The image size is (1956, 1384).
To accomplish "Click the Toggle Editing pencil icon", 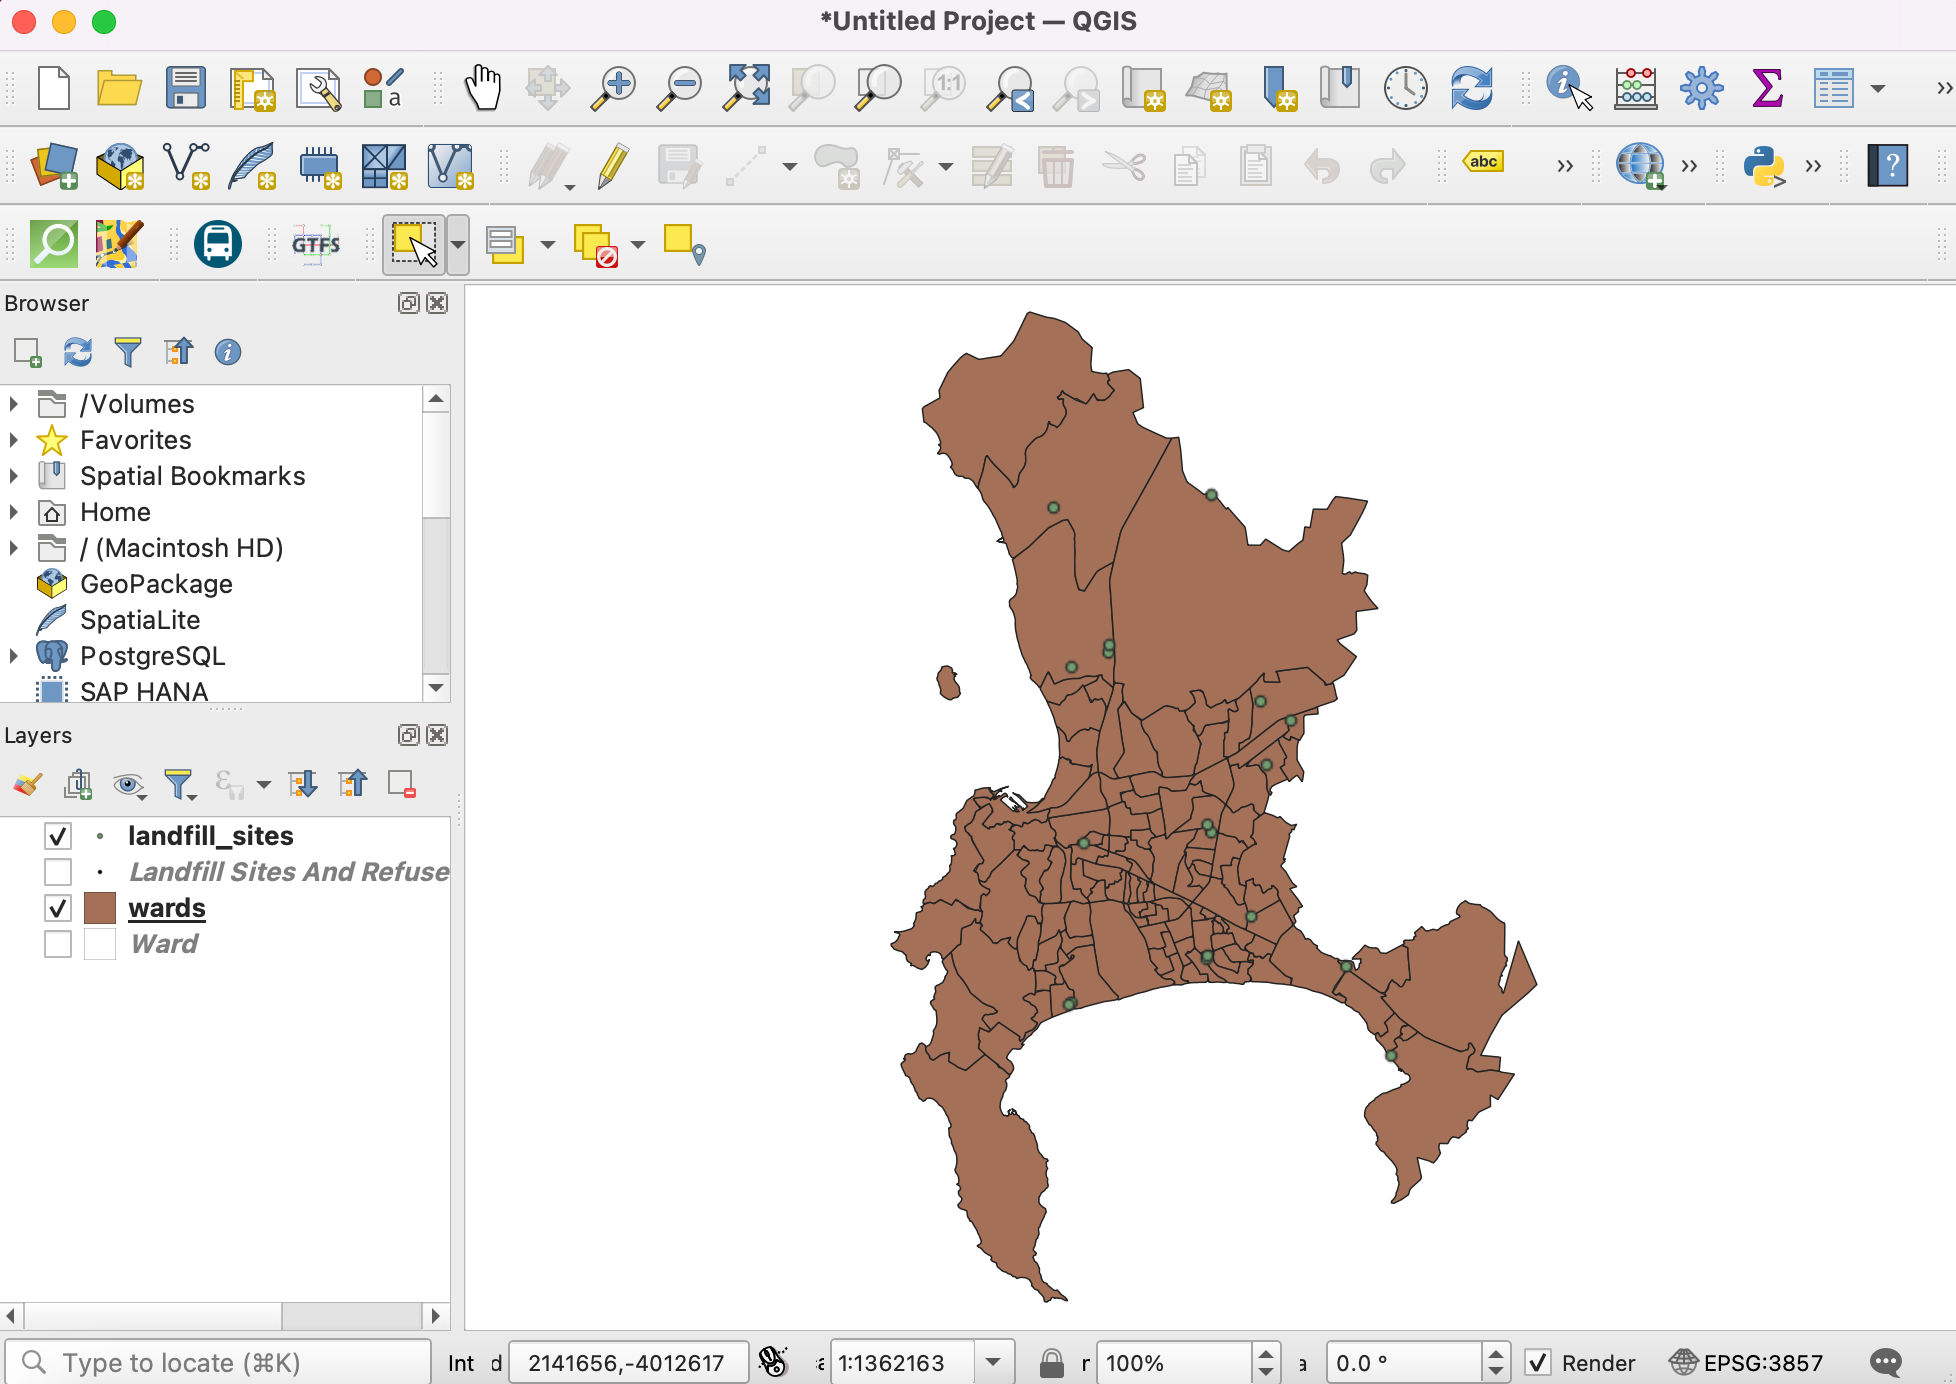I will (x=613, y=166).
